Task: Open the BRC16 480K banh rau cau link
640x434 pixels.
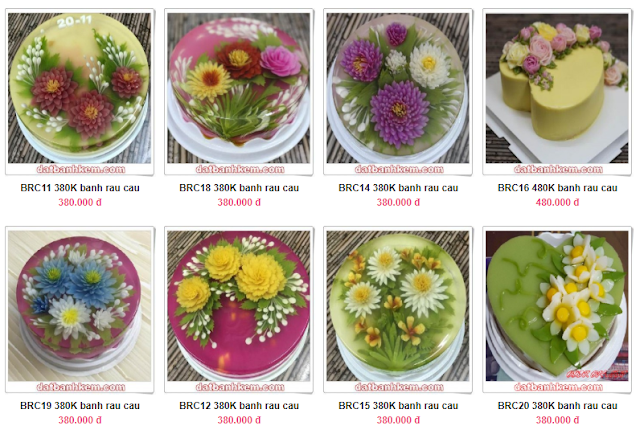Action: point(558,188)
